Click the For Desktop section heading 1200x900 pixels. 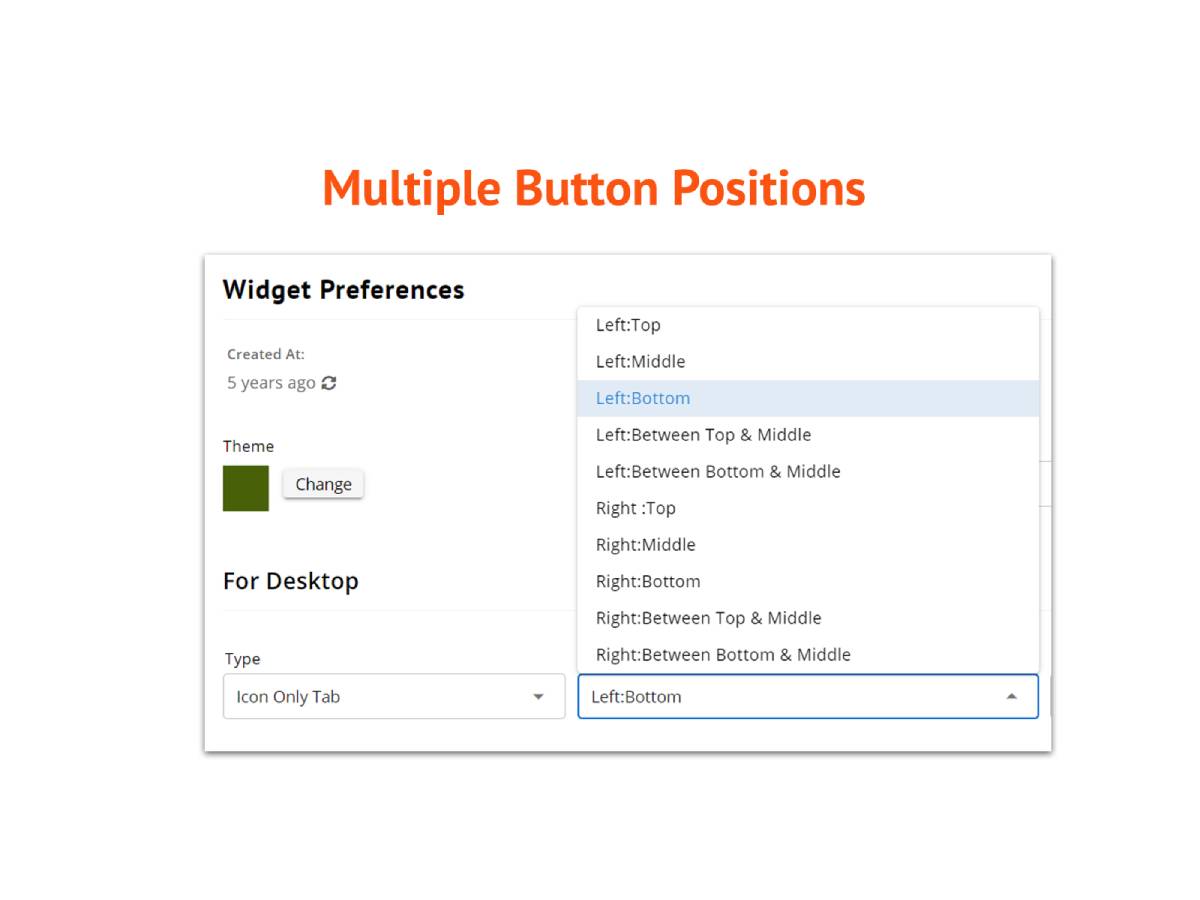[290, 581]
